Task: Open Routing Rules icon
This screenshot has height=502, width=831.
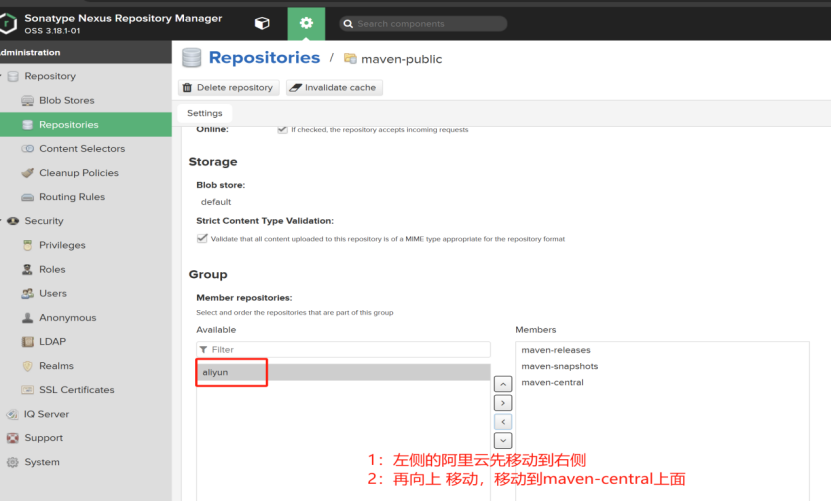Action: tap(28, 197)
